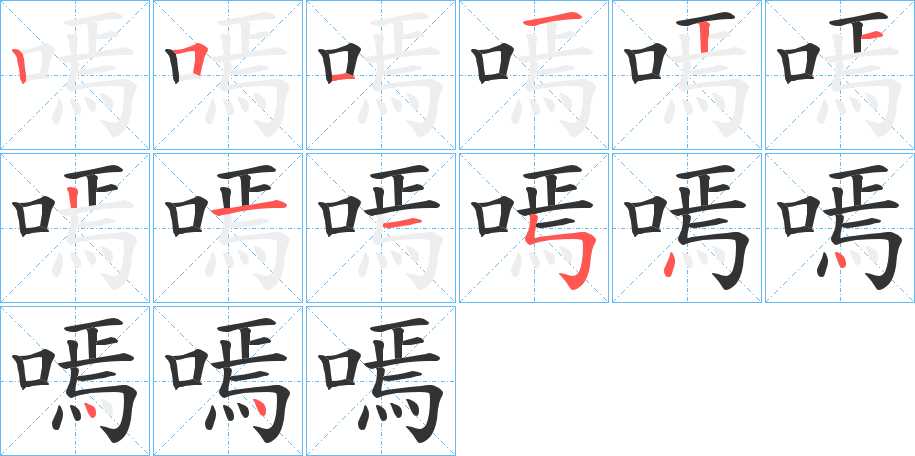Viewport: 915px width, 456px height.
Task: Open the second stroke-order frame
Action: (228, 75)
